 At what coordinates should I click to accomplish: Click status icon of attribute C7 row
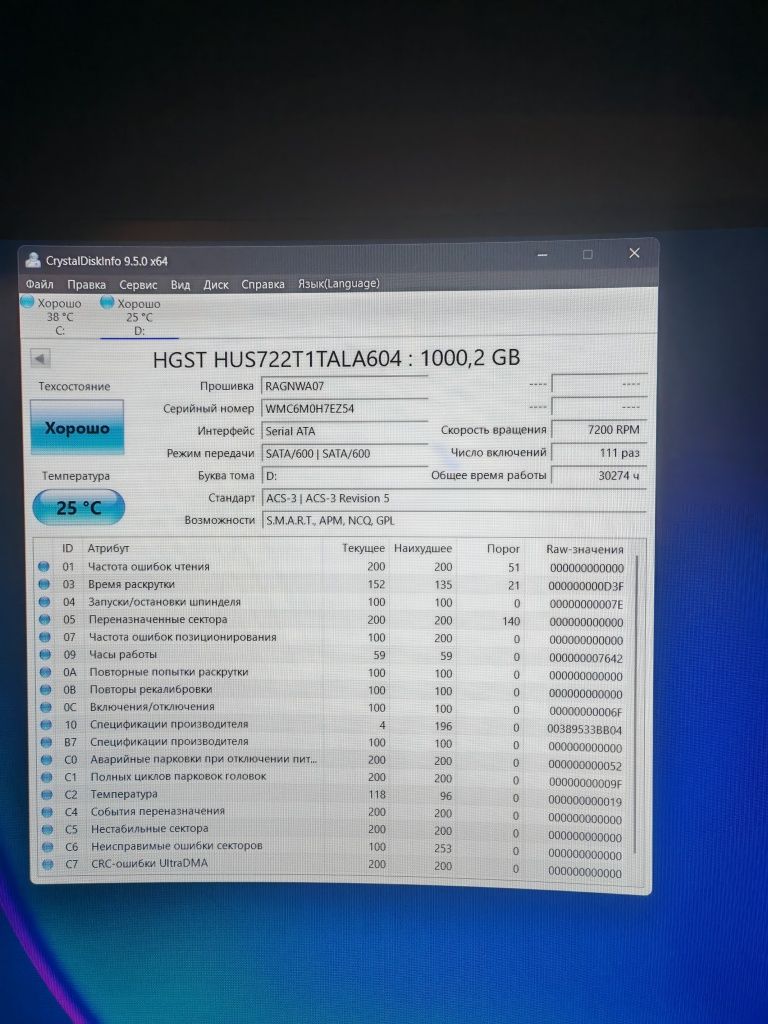click(48, 865)
